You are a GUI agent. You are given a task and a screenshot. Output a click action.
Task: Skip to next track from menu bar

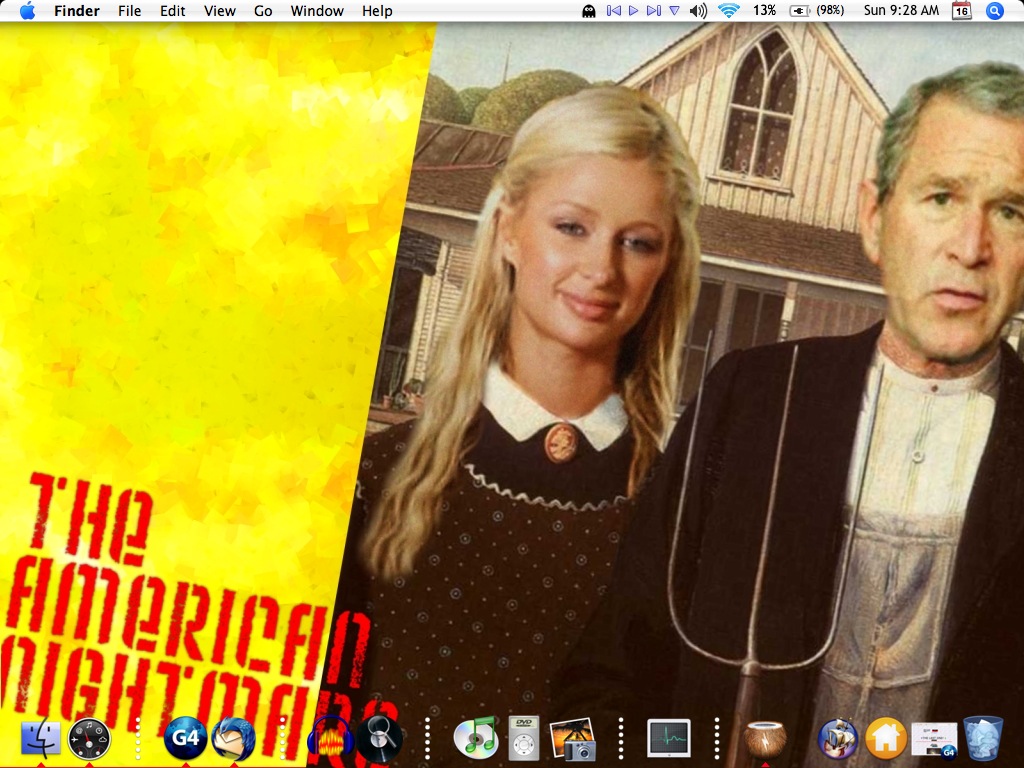click(x=653, y=10)
